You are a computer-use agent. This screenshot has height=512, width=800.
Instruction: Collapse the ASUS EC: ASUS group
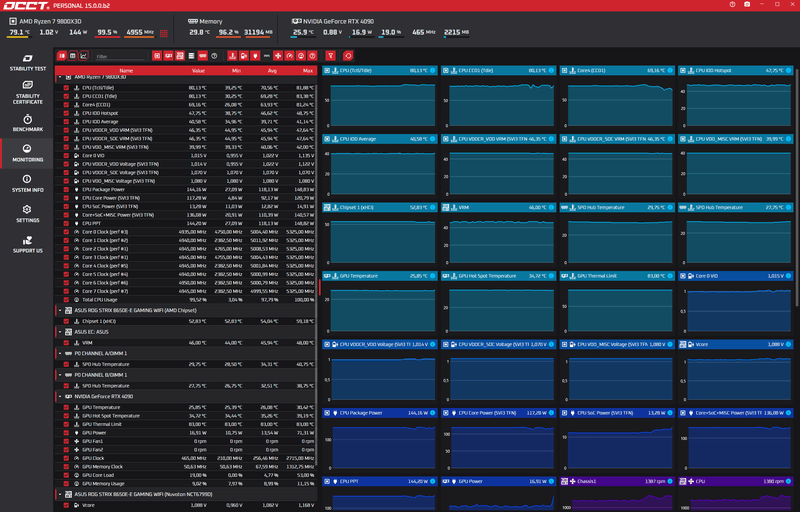pos(59,332)
